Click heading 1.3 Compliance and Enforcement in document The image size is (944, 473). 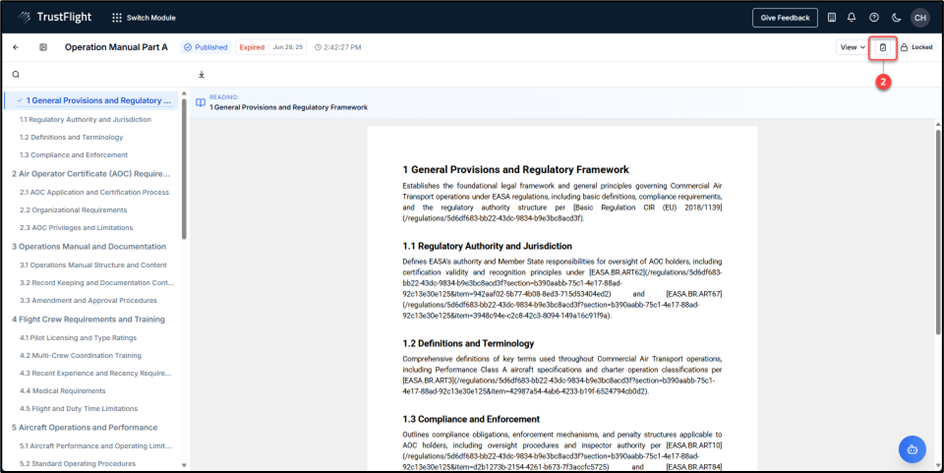click(471, 419)
